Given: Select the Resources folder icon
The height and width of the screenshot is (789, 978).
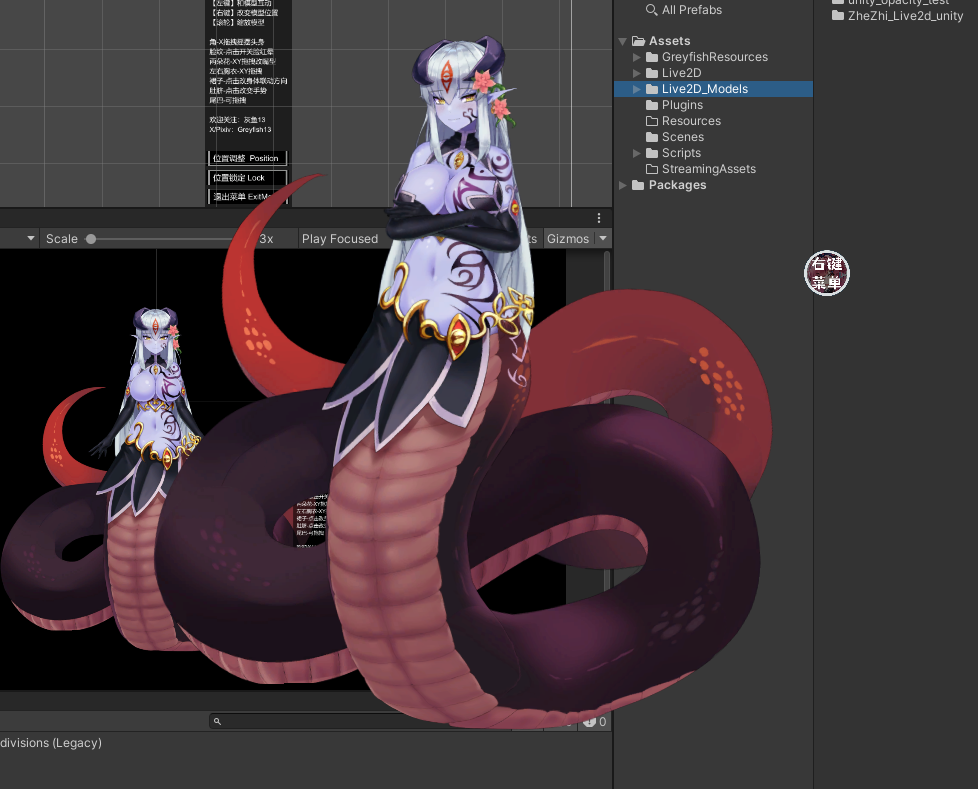Looking at the screenshot, I should (x=652, y=121).
